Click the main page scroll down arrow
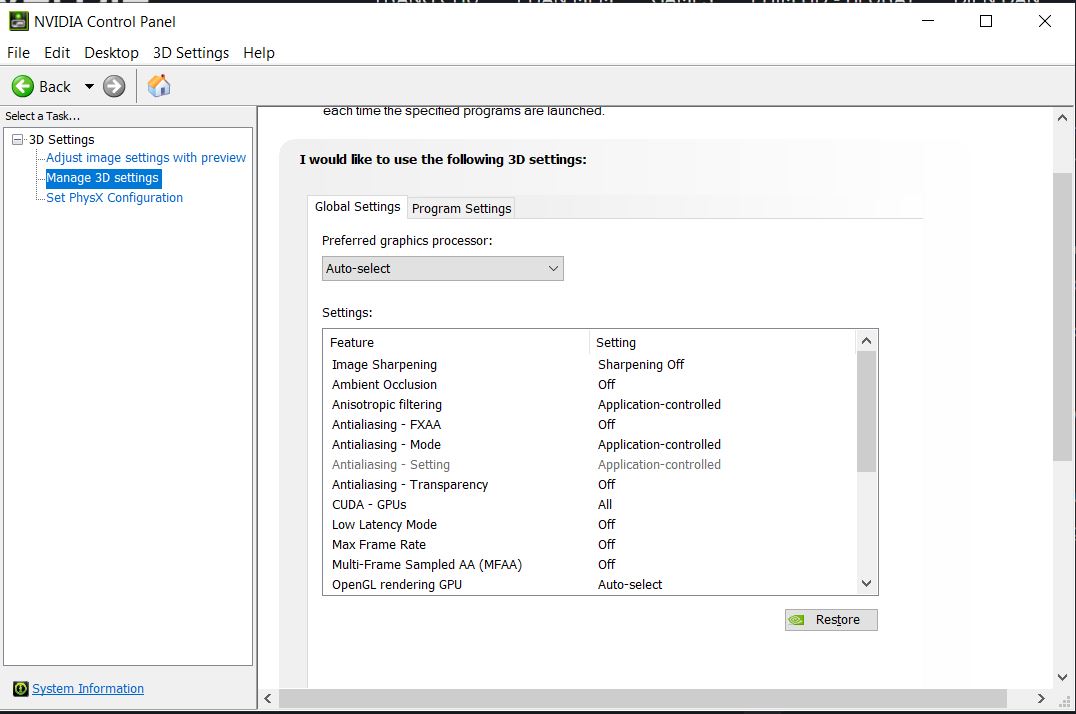Image resolution: width=1076 pixels, height=714 pixels. click(x=1062, y=677)
